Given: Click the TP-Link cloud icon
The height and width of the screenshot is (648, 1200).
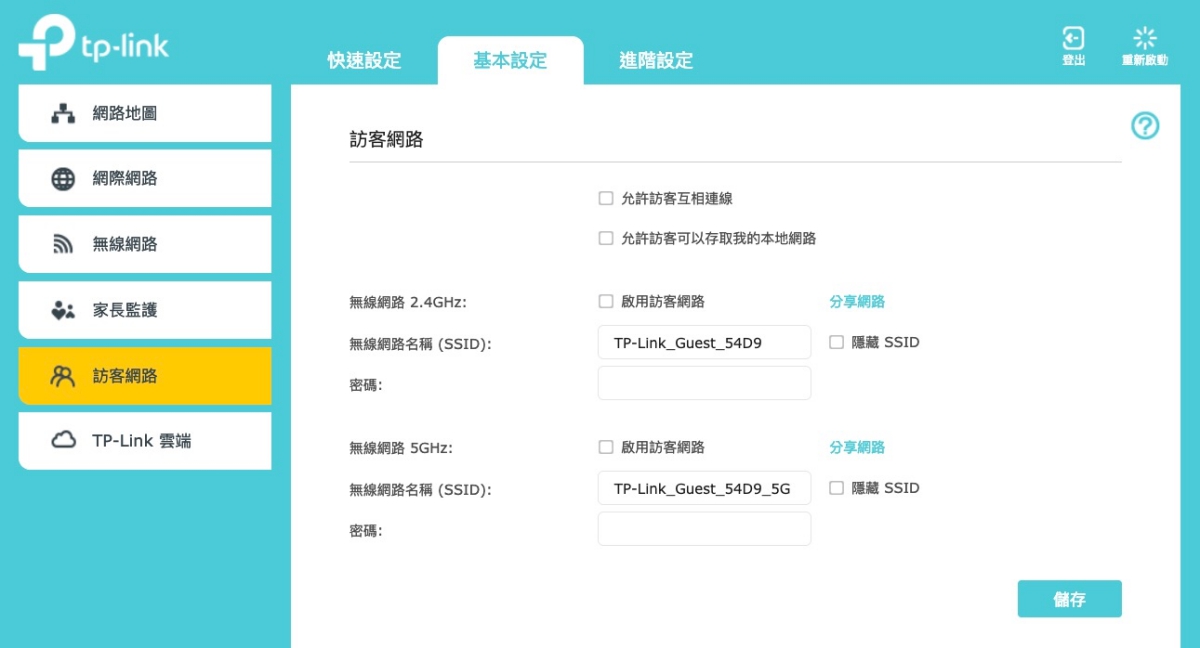Looking at the screenshot, I should pyautogui.click(x=63, y=441).
